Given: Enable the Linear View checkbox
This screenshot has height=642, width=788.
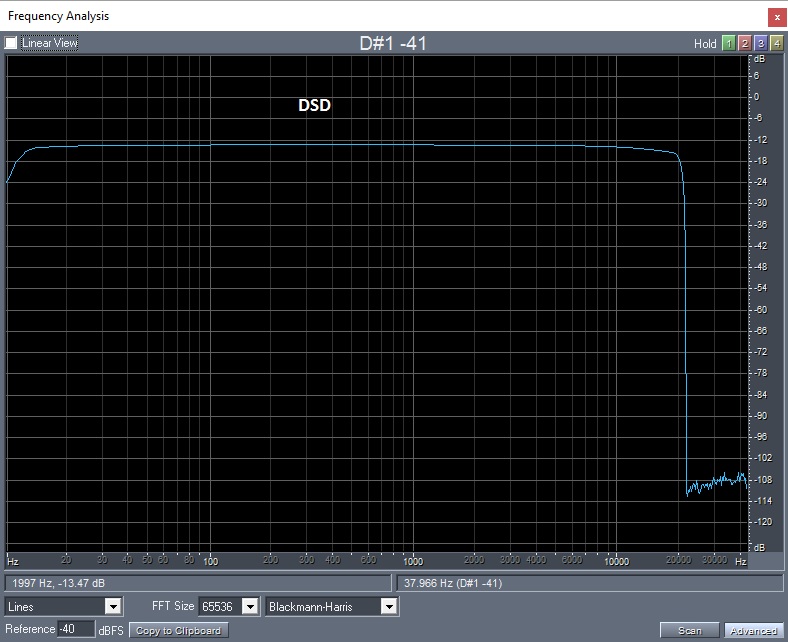Looking at the screenshot, I should (11, 43).
